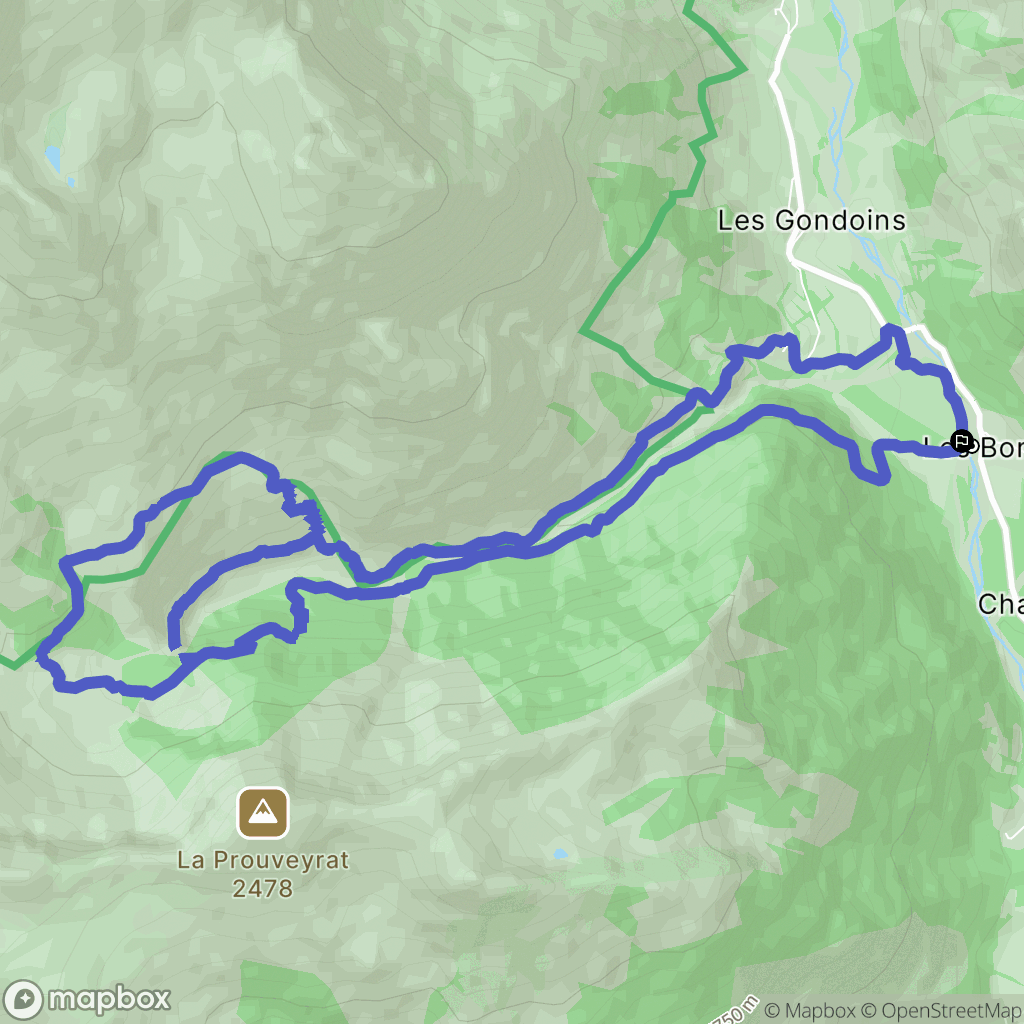Click the larger blue lake in the upper-left mountains
This screenshot has height=1024, width=1024.
(52, 159)
